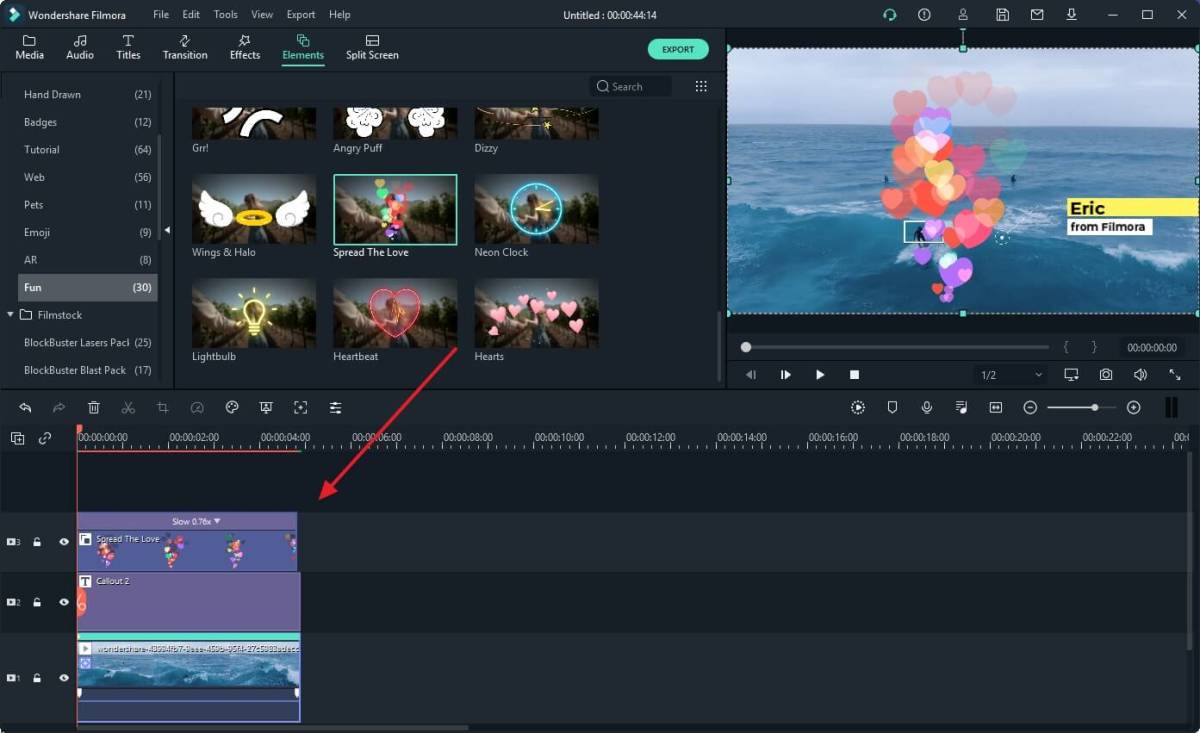Select the Crop tool icon

click(162, 408)
